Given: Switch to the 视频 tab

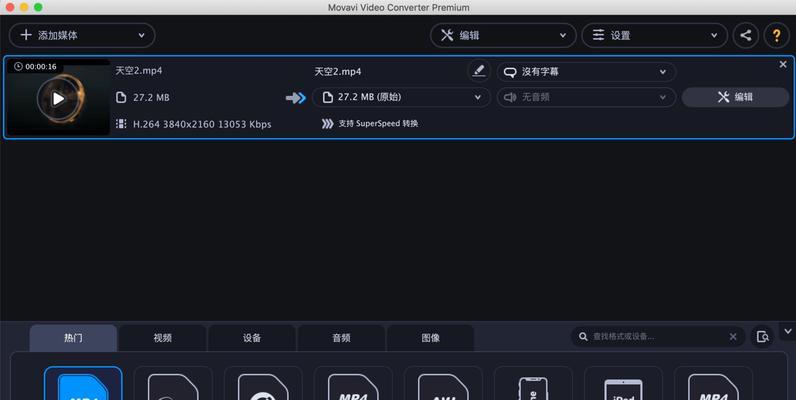Looking at the screenshot, I should [x=162, y=338].
